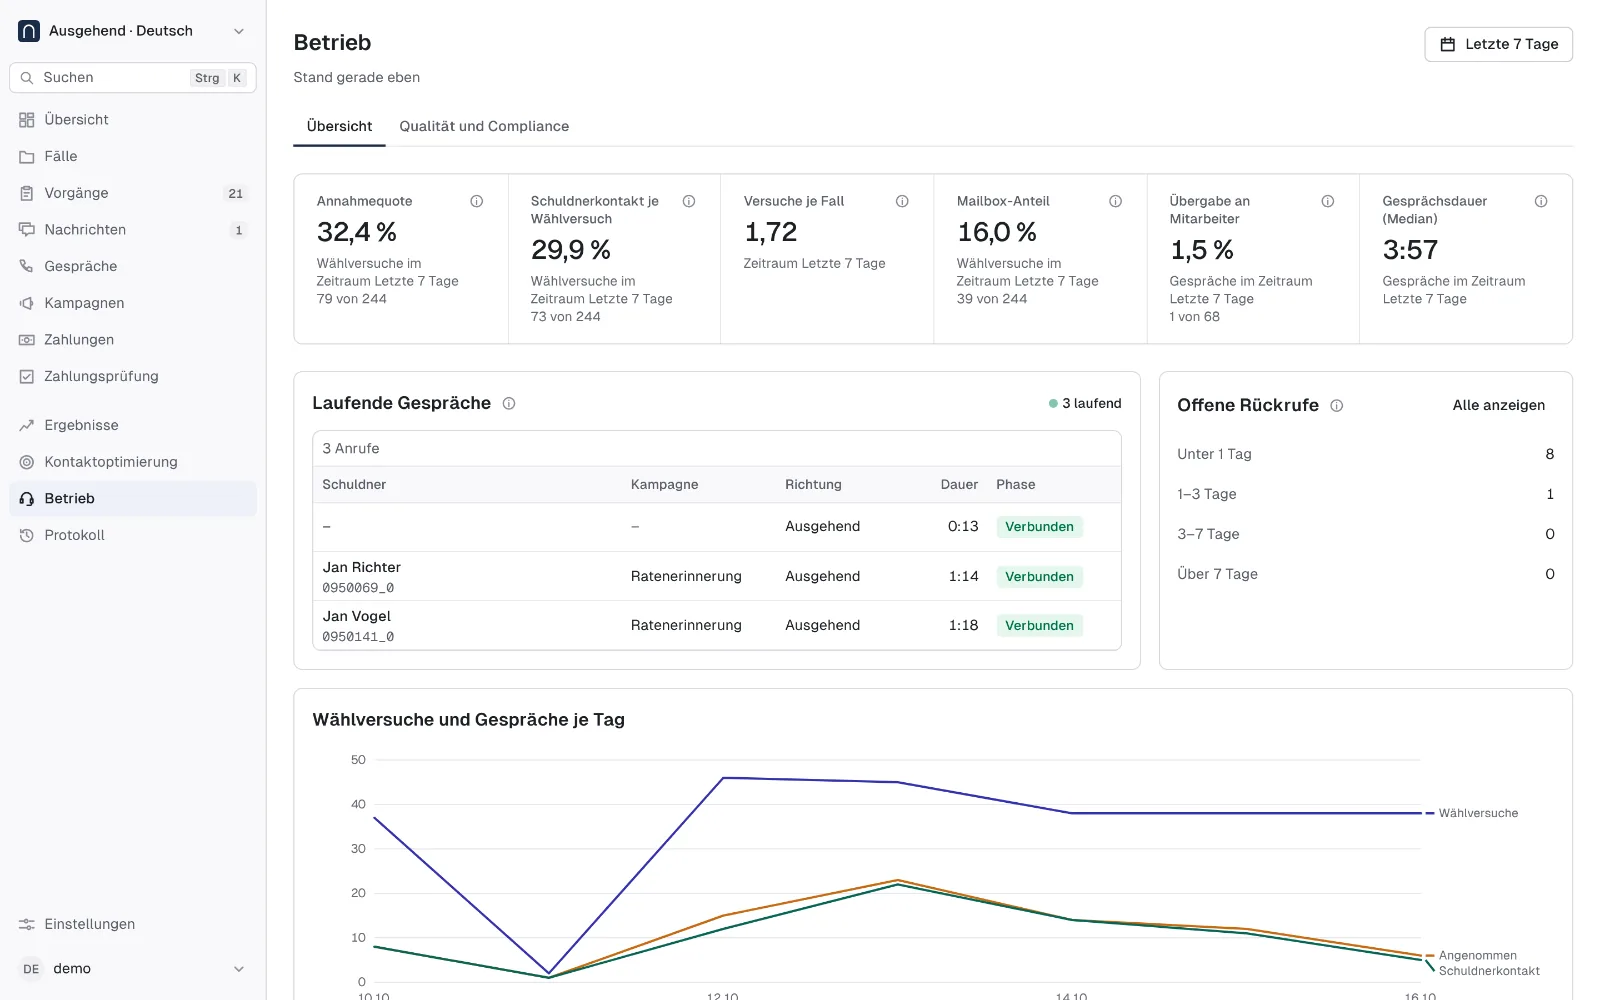This screenshot has width=1600, height=1000.
Task: Open the Jan Richter call row
Action: tap(716, 576)
